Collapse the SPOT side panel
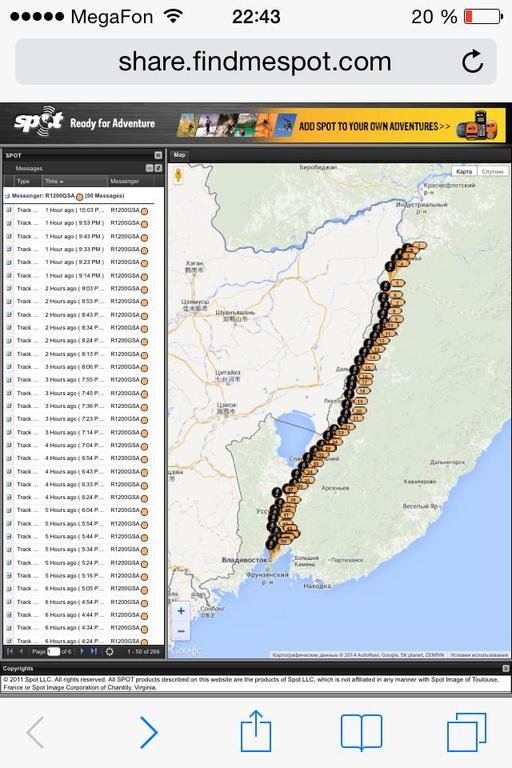The width and height of the screenshot is (512, 768). tap(158, 155)
